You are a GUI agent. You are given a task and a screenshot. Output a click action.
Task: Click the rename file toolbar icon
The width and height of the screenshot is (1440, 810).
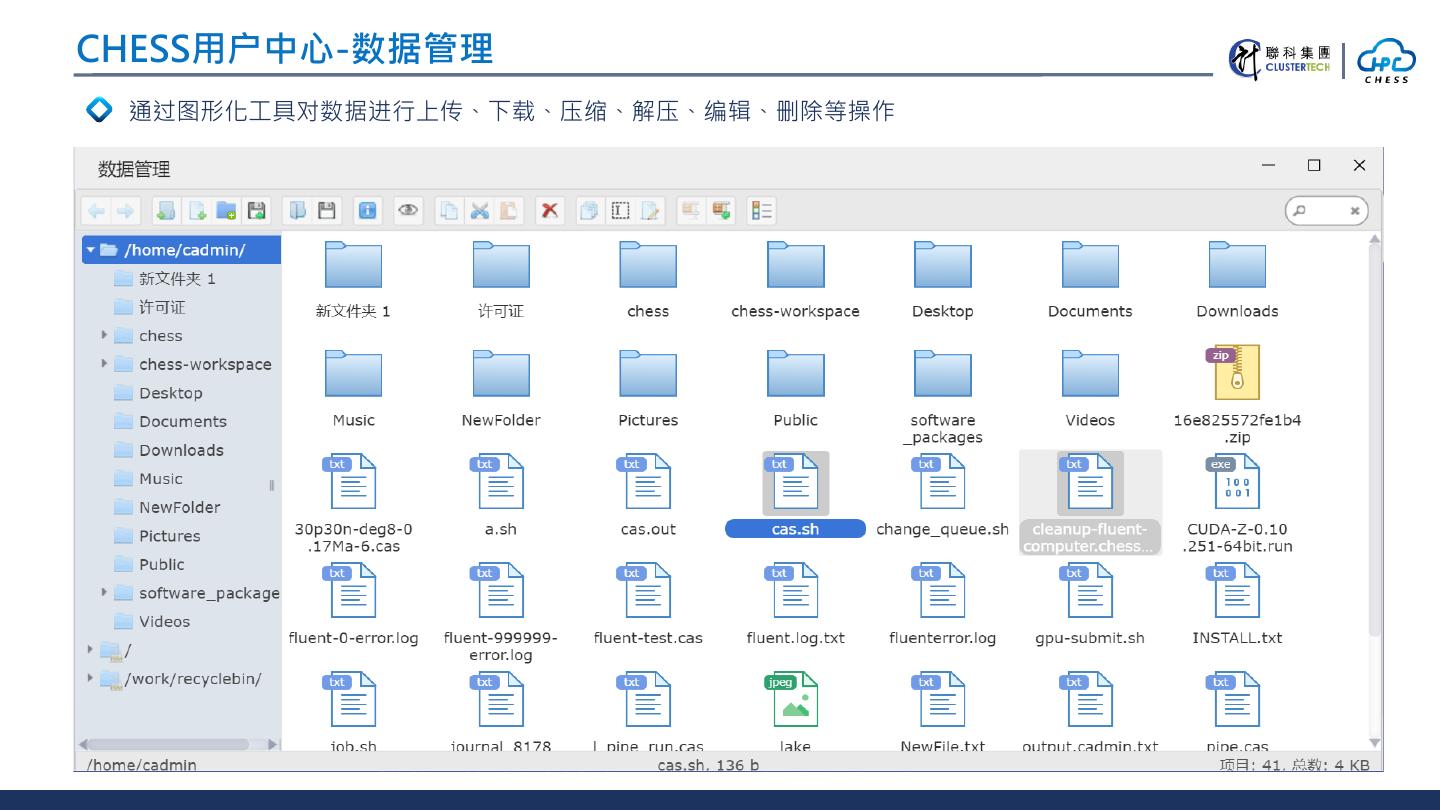(x=651, y=211)
